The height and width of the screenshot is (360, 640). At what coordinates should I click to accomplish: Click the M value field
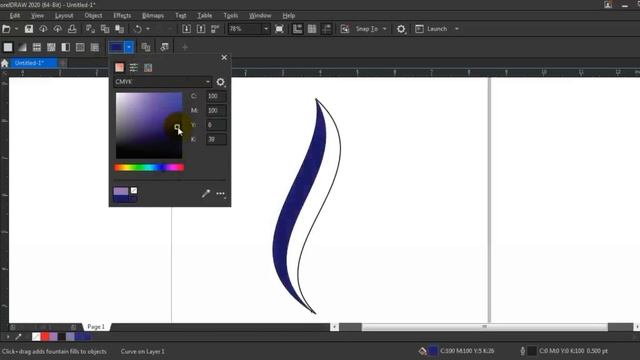[x=216, y=111]
